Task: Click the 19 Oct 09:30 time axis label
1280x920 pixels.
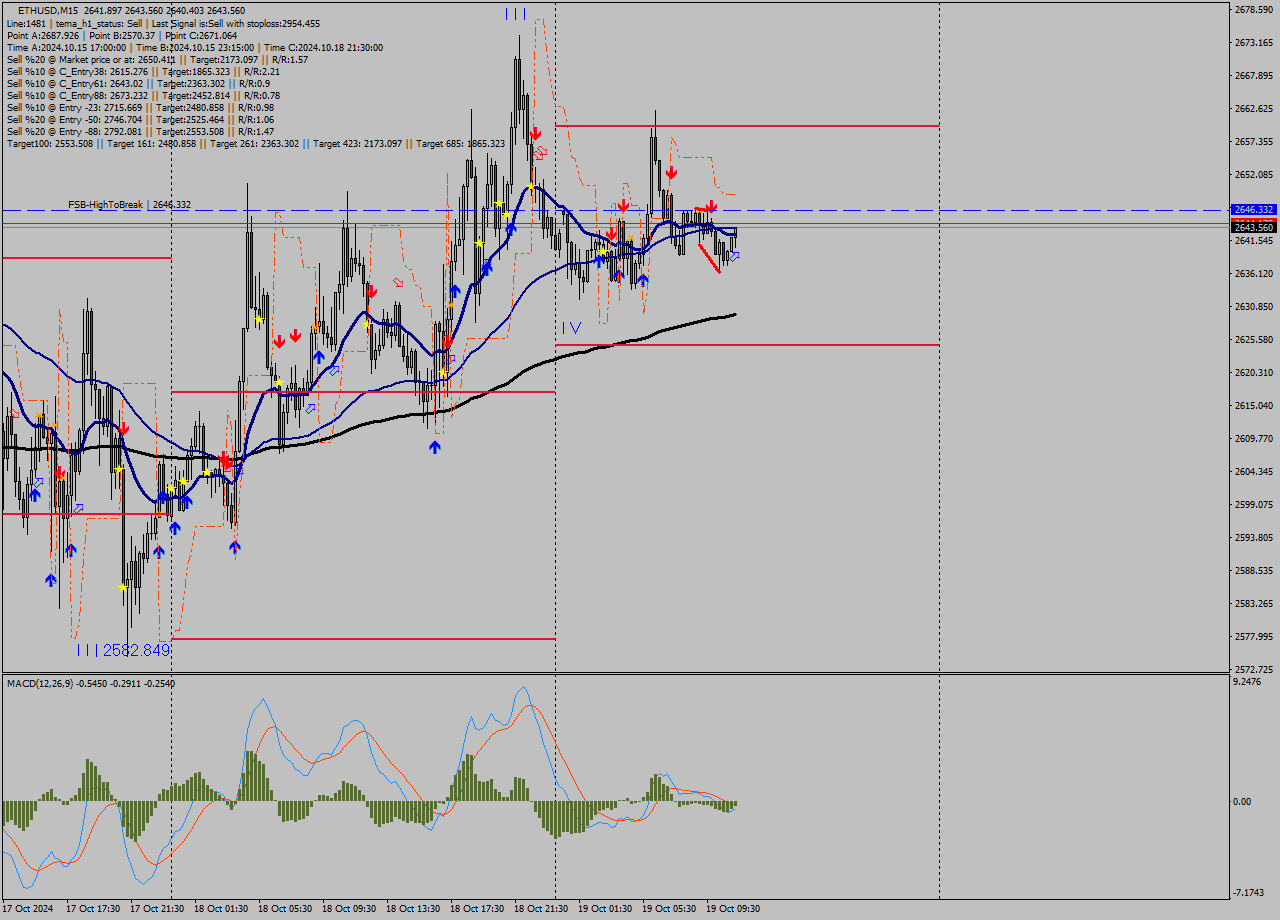Action: click(x=733, y=909)
